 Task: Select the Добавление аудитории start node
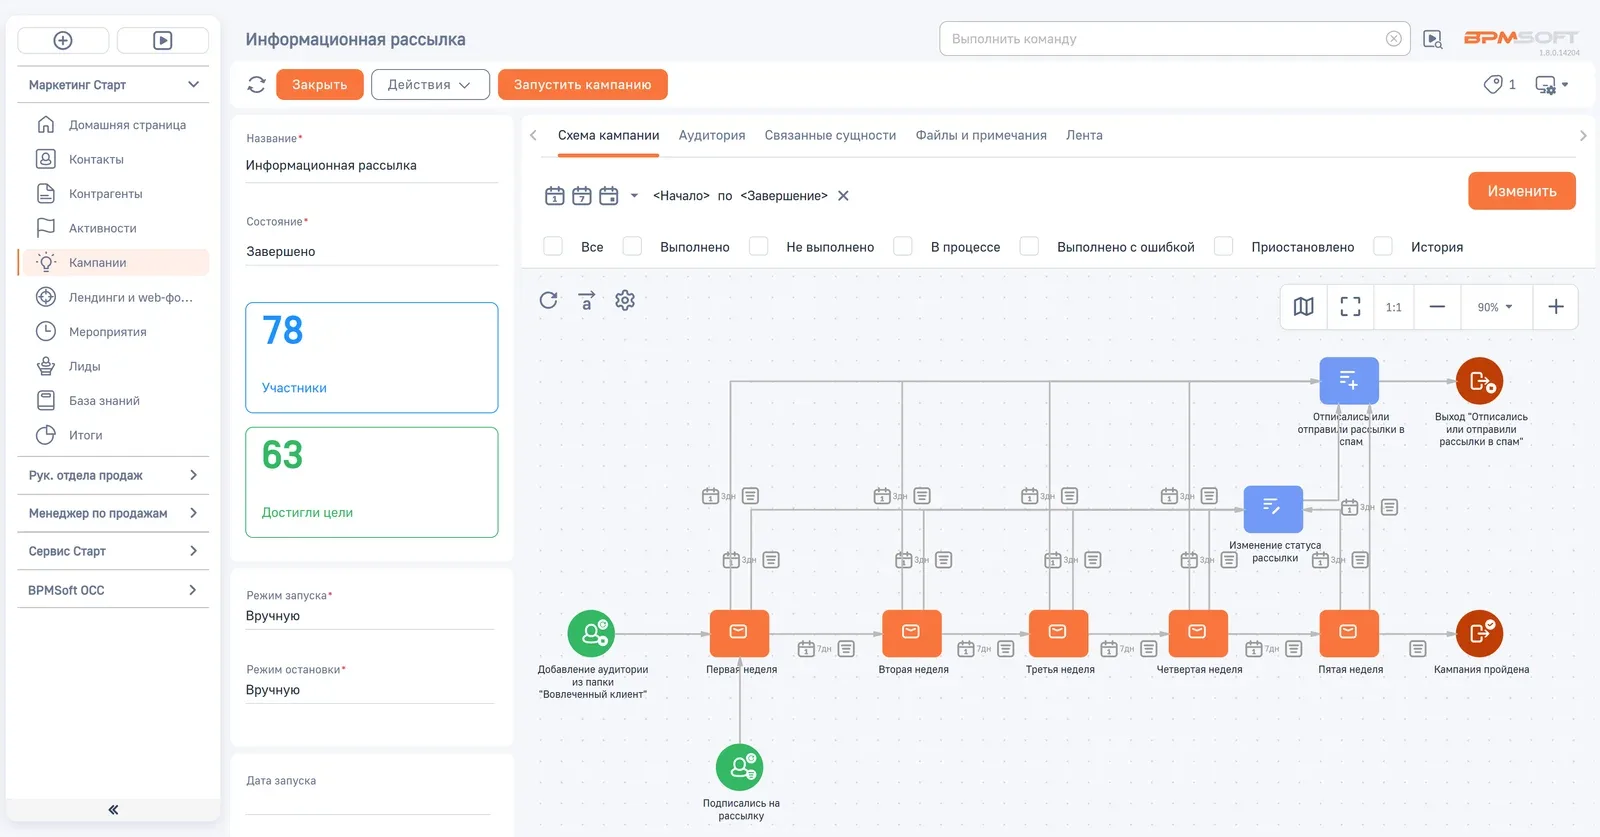(x=591, y=633)
